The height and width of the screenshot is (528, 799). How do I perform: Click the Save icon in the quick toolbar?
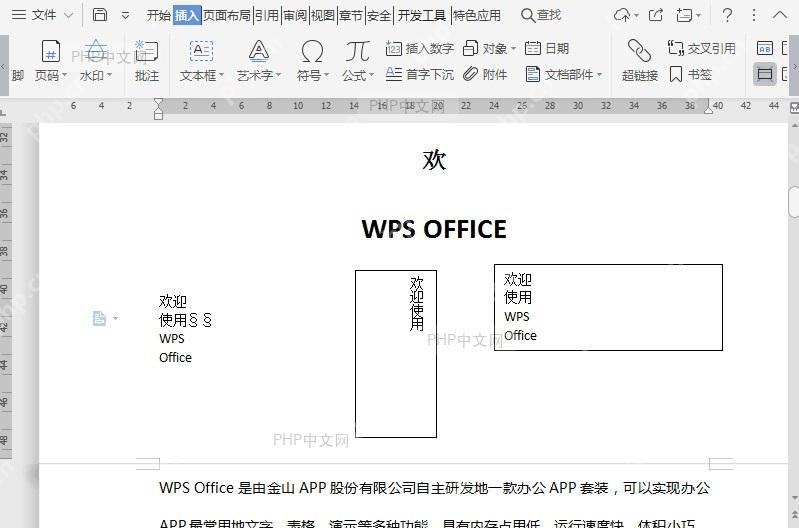point(100,15)
